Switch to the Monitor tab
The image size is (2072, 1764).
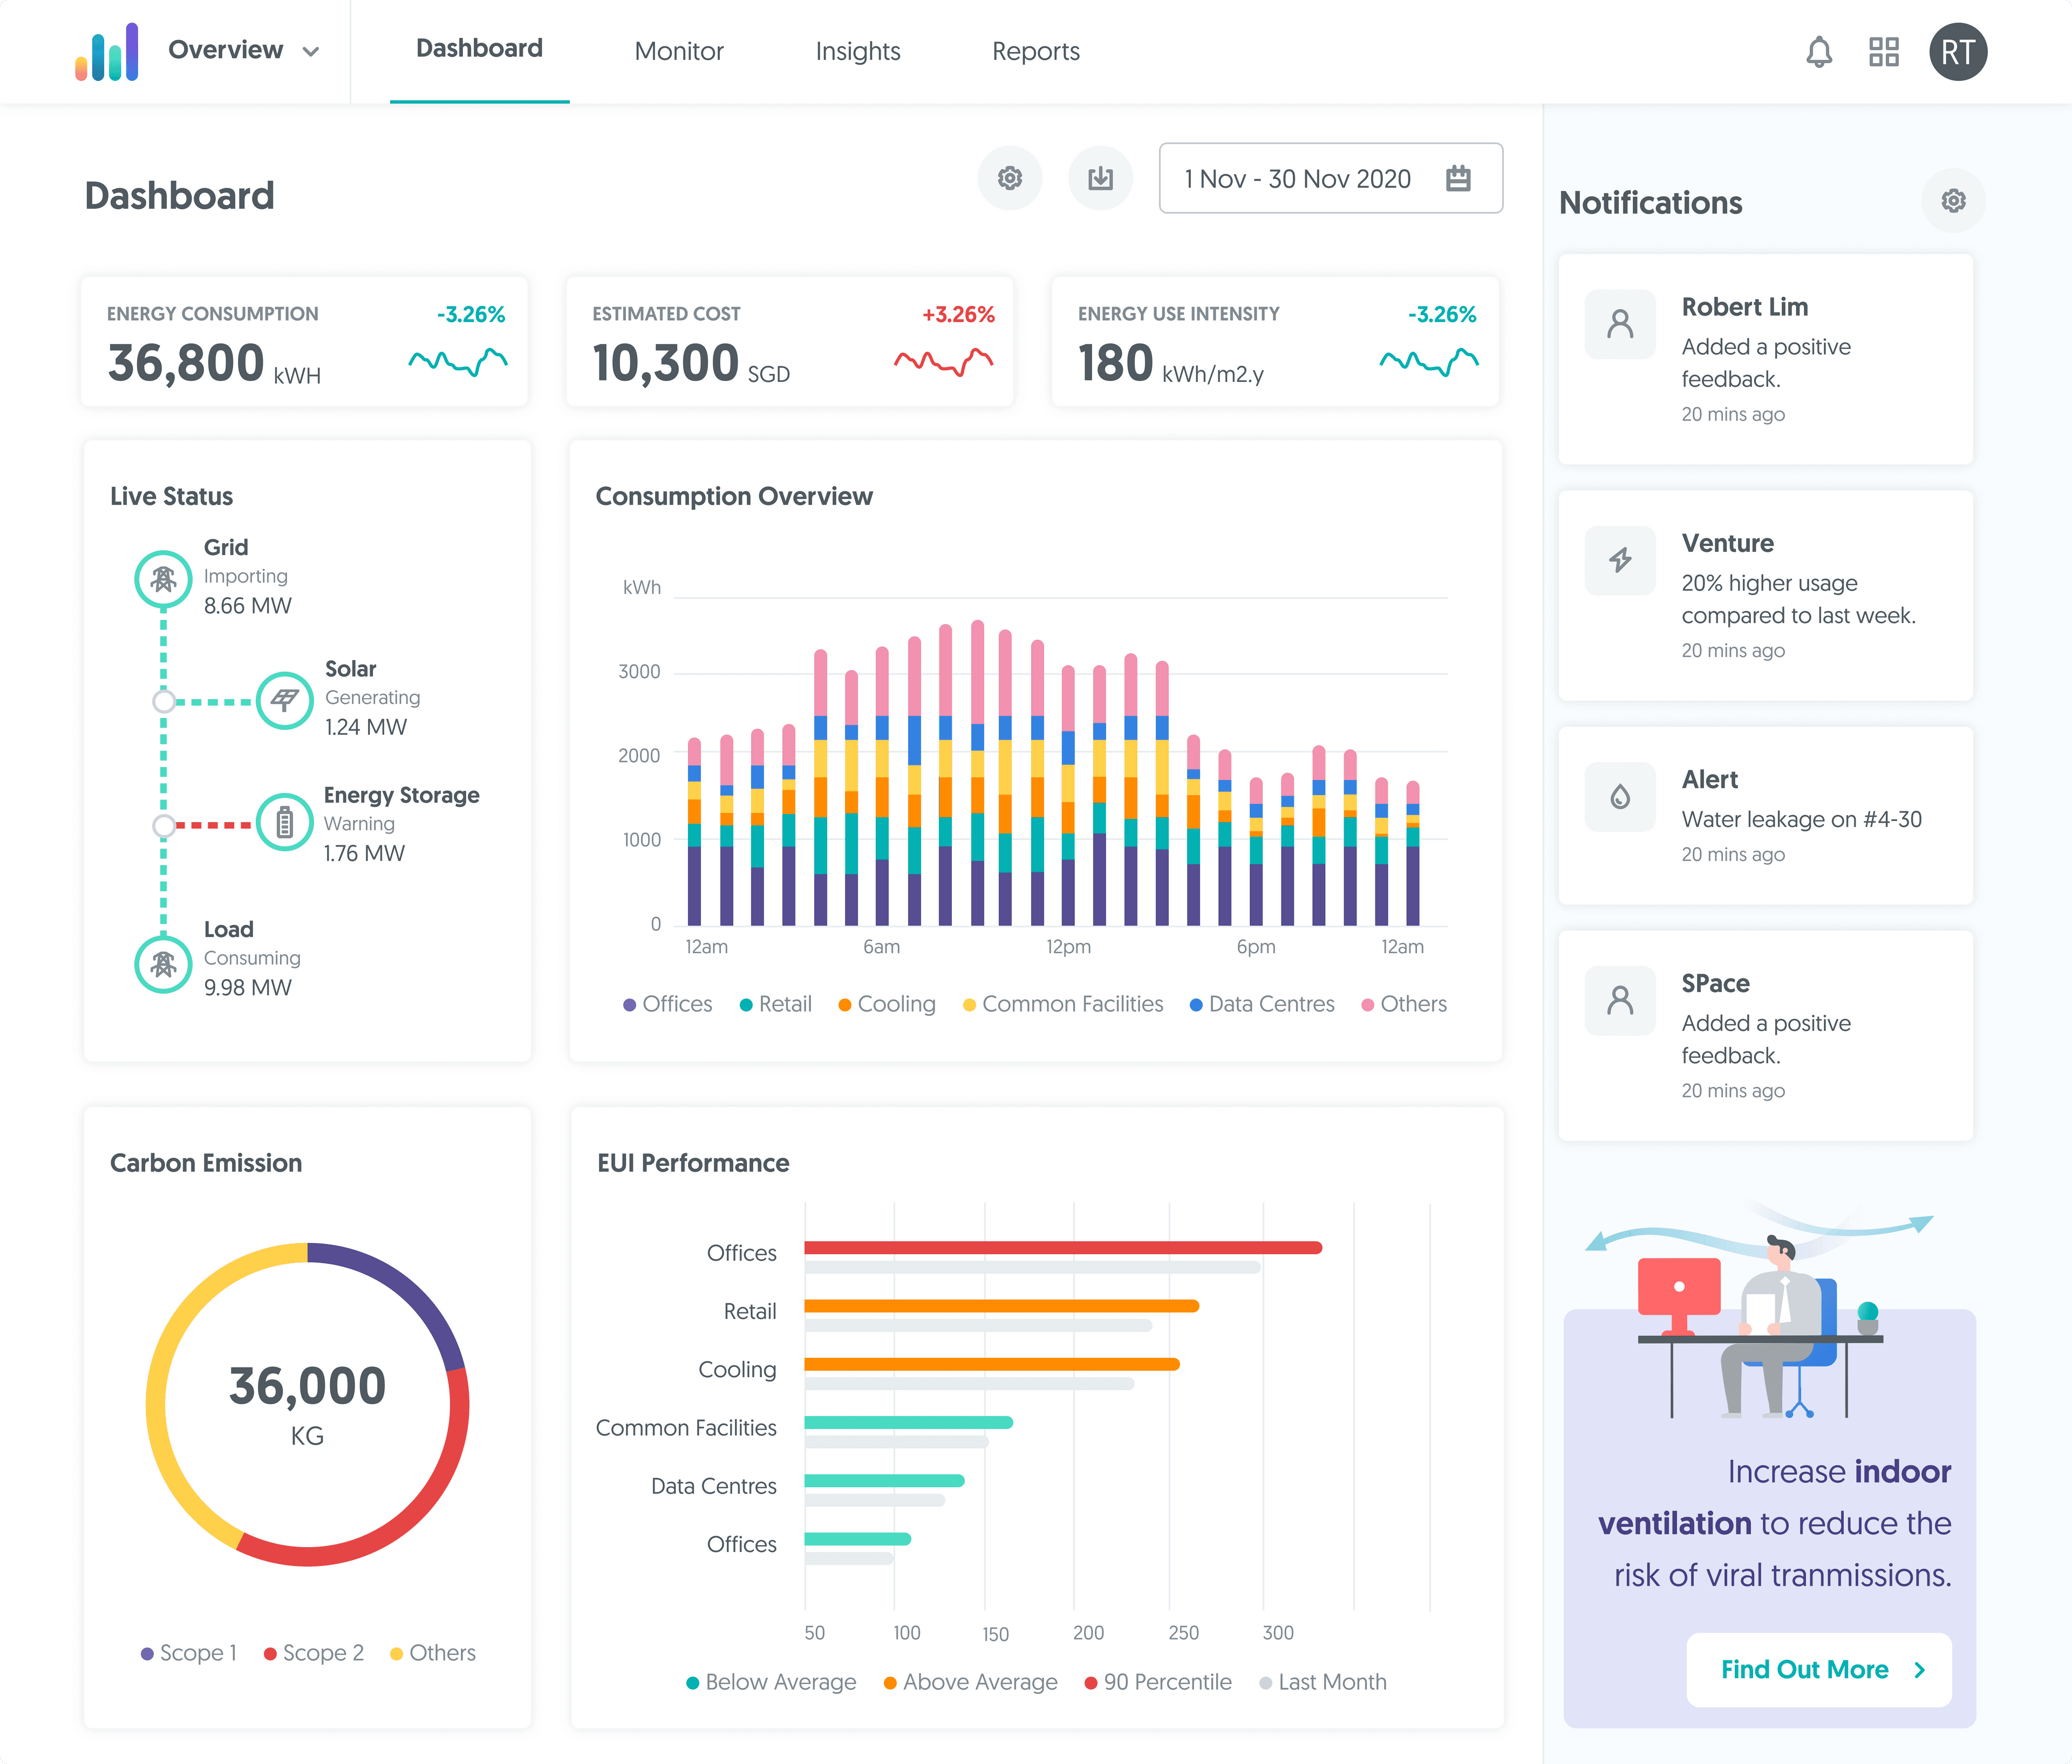(678, 52)
